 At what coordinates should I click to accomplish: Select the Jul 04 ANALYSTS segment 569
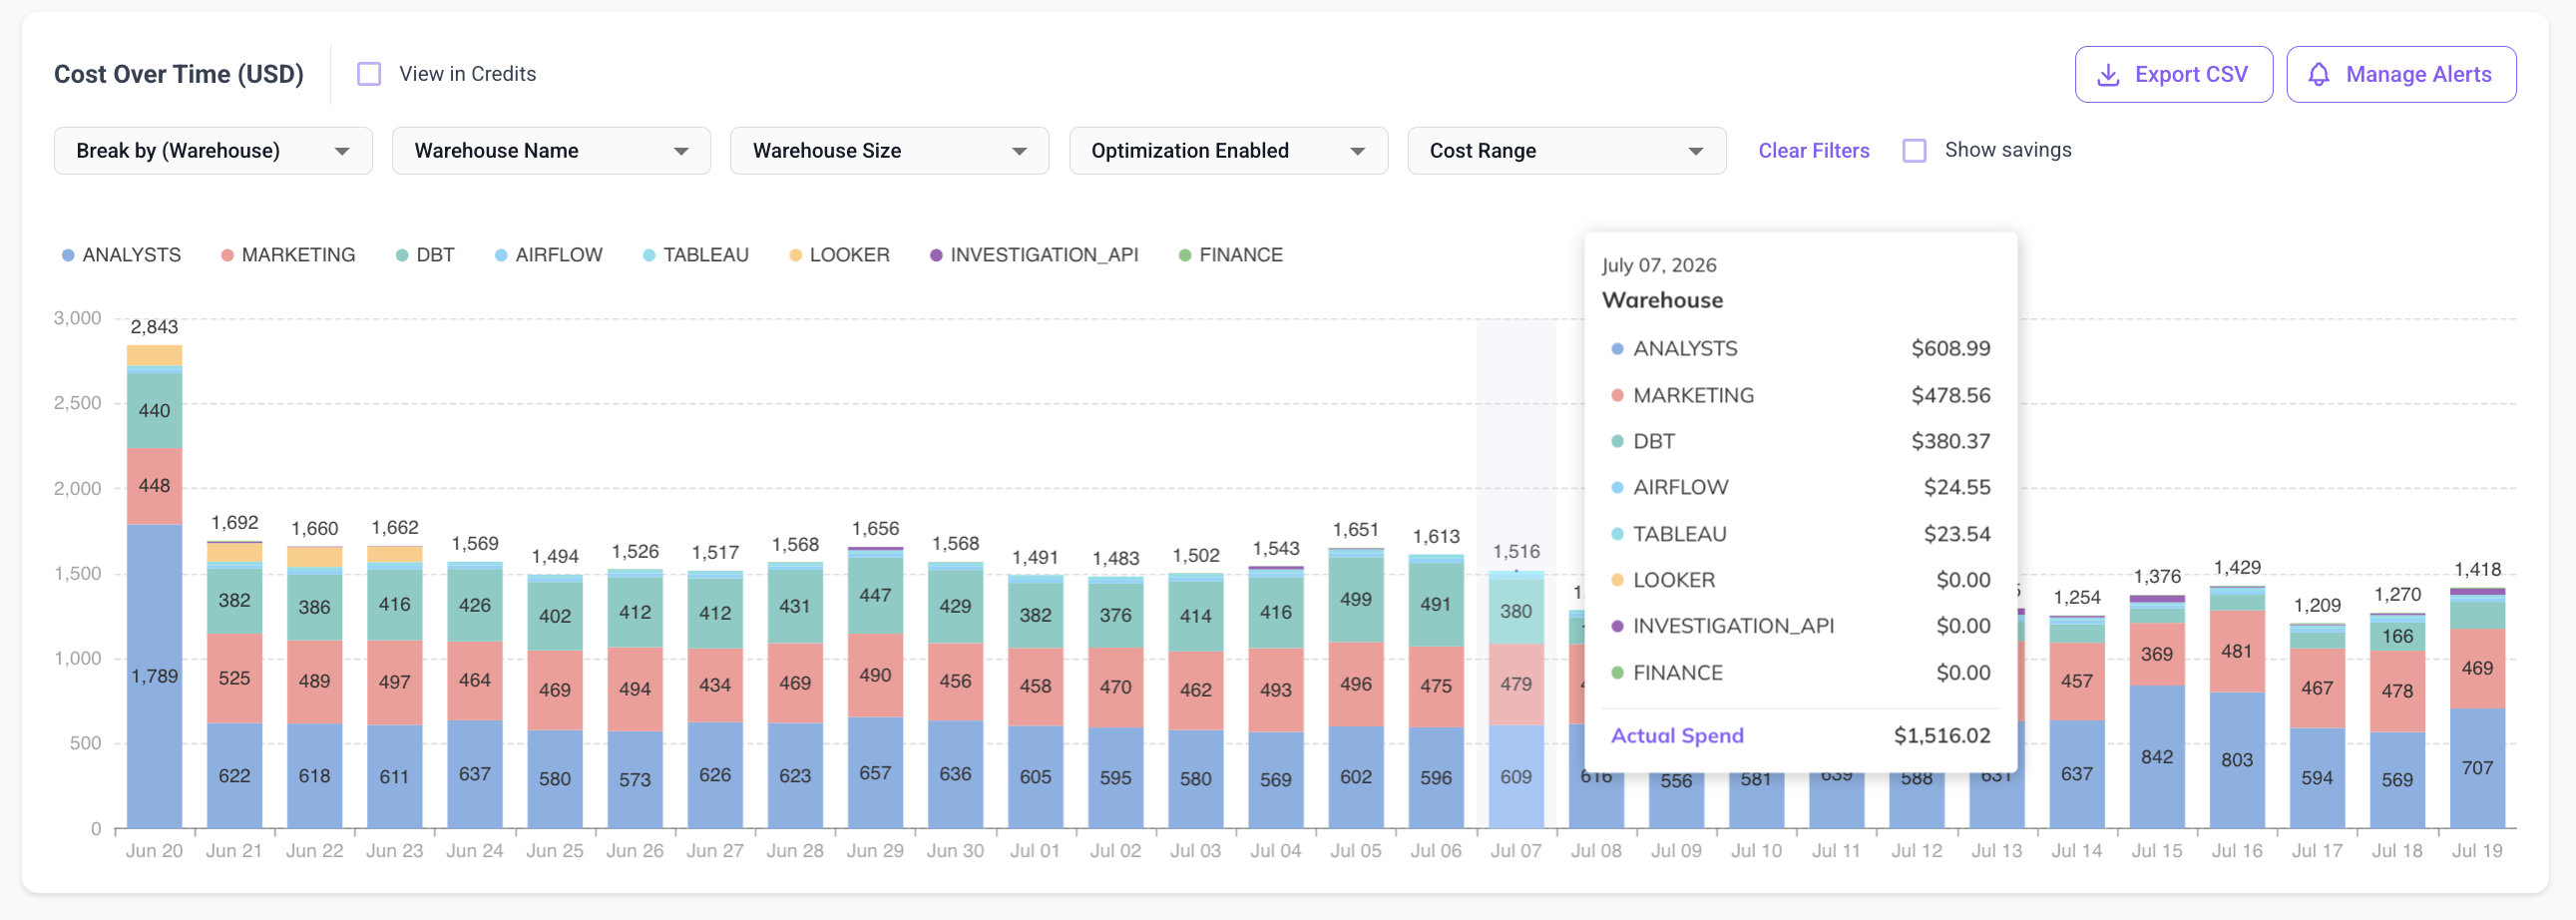[x=1276, y=780]
